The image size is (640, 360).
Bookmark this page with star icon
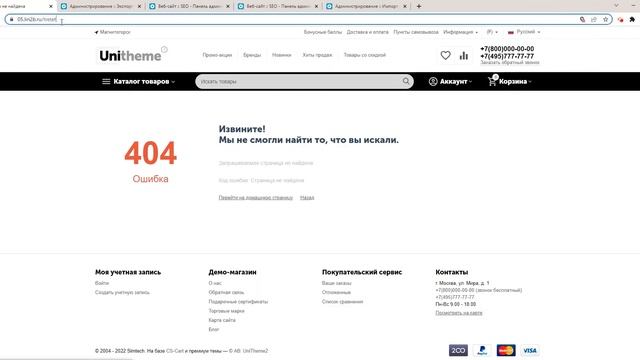click(605, 19)
